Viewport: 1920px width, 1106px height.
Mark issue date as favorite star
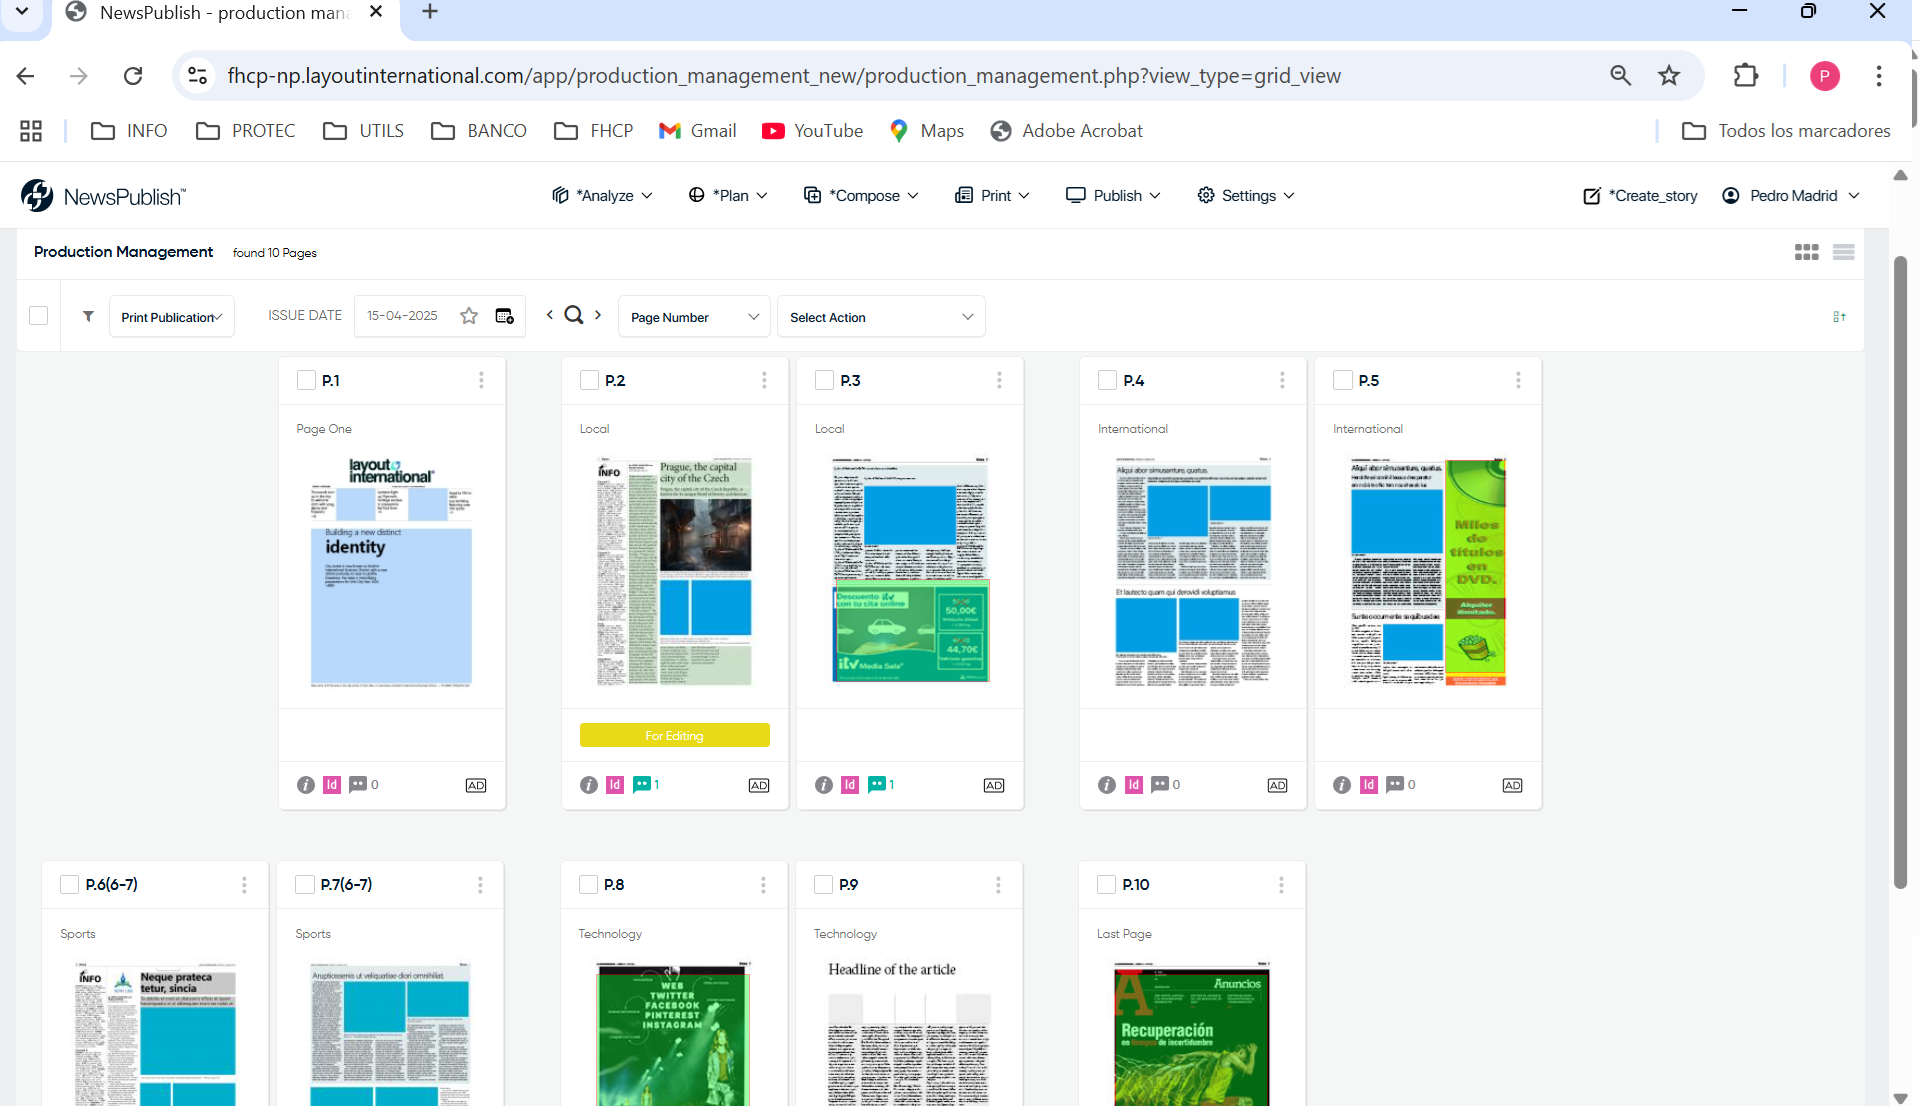click(469, 316)
